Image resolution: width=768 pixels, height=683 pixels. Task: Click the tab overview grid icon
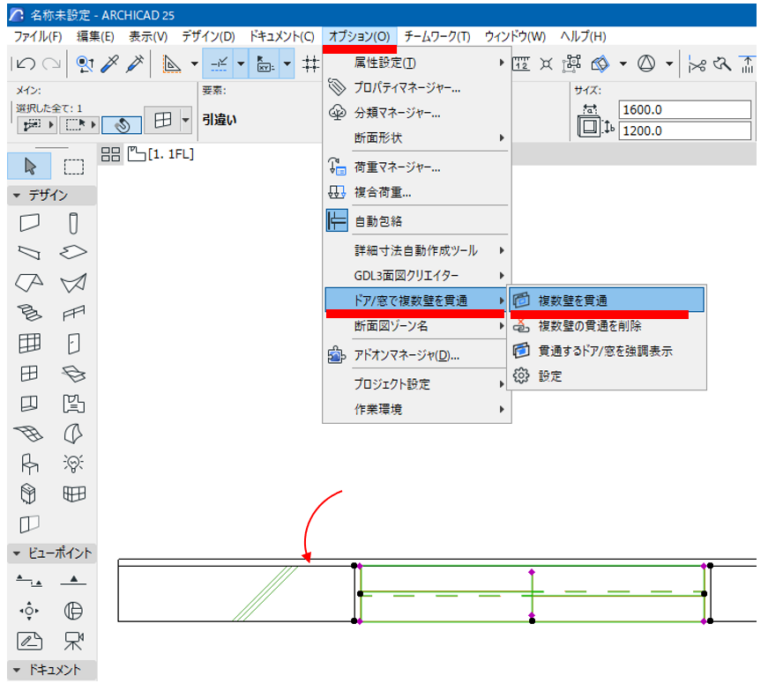point(110,154)
